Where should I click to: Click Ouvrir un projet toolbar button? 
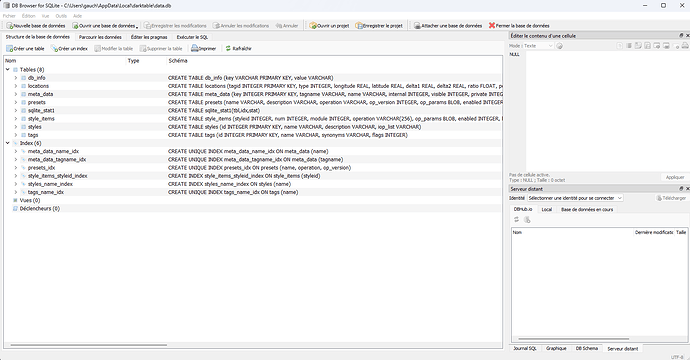coord(329,26)
